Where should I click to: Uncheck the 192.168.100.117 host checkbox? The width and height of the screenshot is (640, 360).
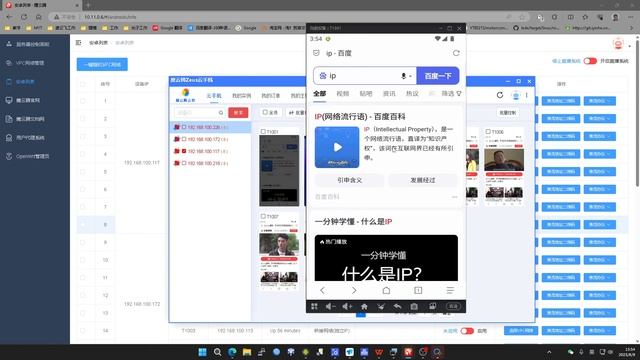(184, 151)
